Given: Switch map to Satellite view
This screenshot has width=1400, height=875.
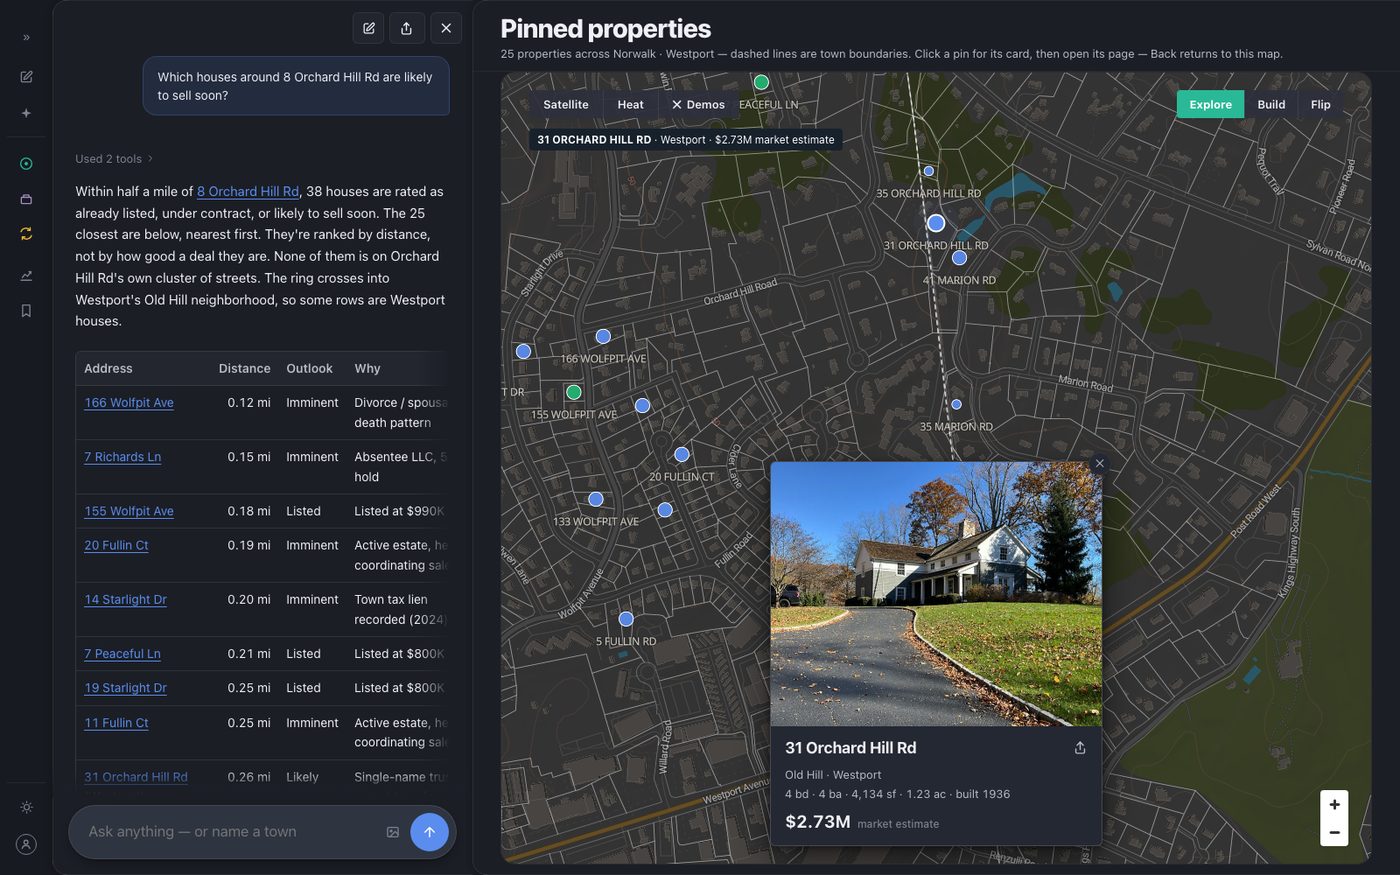Looking at the screenshot, I should (566, 104).
